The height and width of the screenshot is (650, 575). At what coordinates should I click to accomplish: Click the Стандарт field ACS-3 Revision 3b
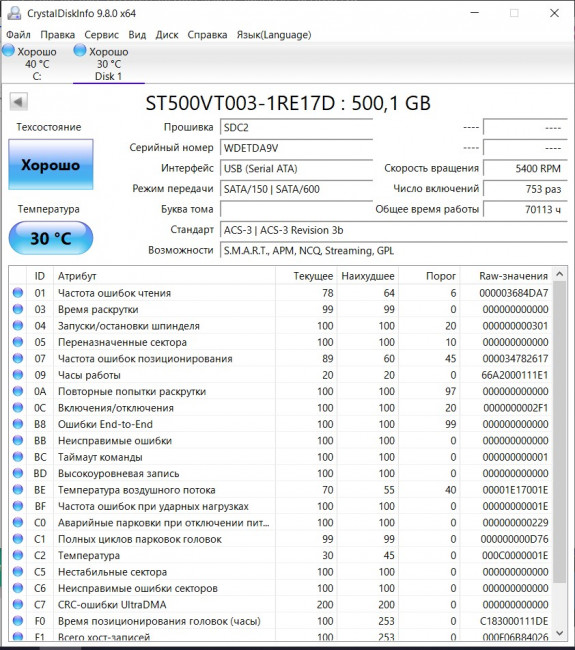(x=393, y=230)
